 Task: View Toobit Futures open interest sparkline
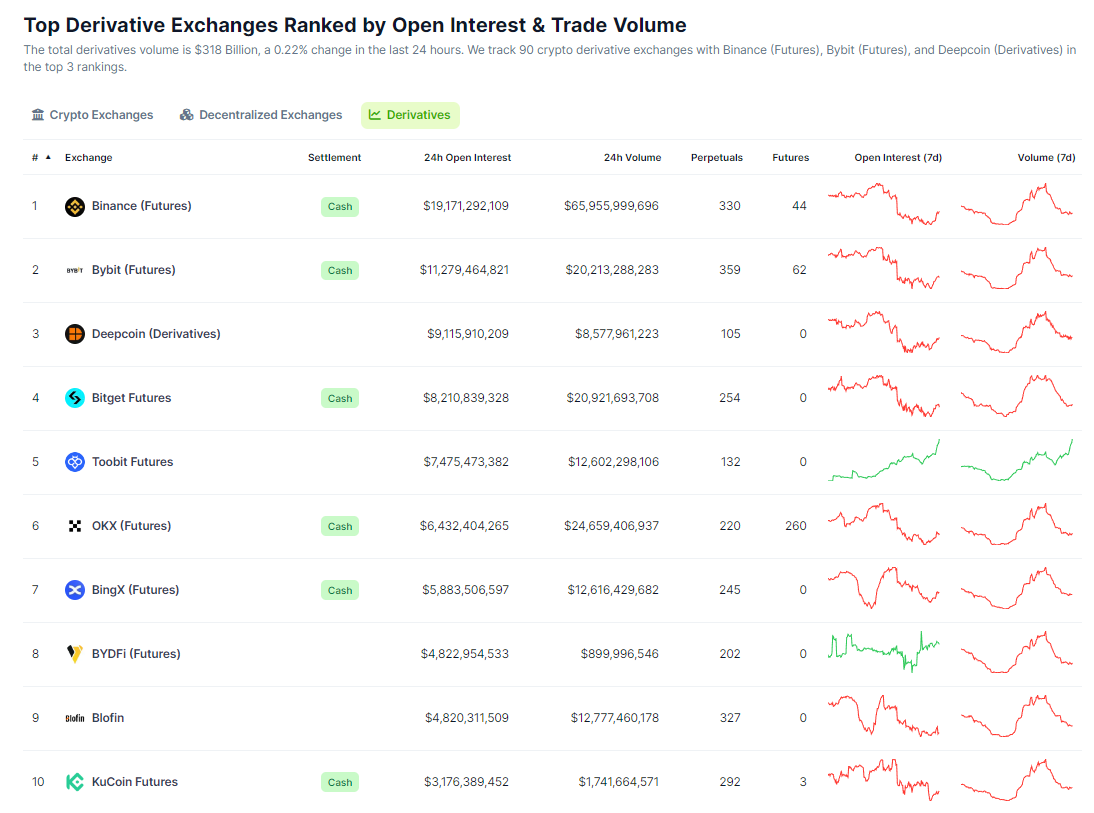[x=884, y=462]
